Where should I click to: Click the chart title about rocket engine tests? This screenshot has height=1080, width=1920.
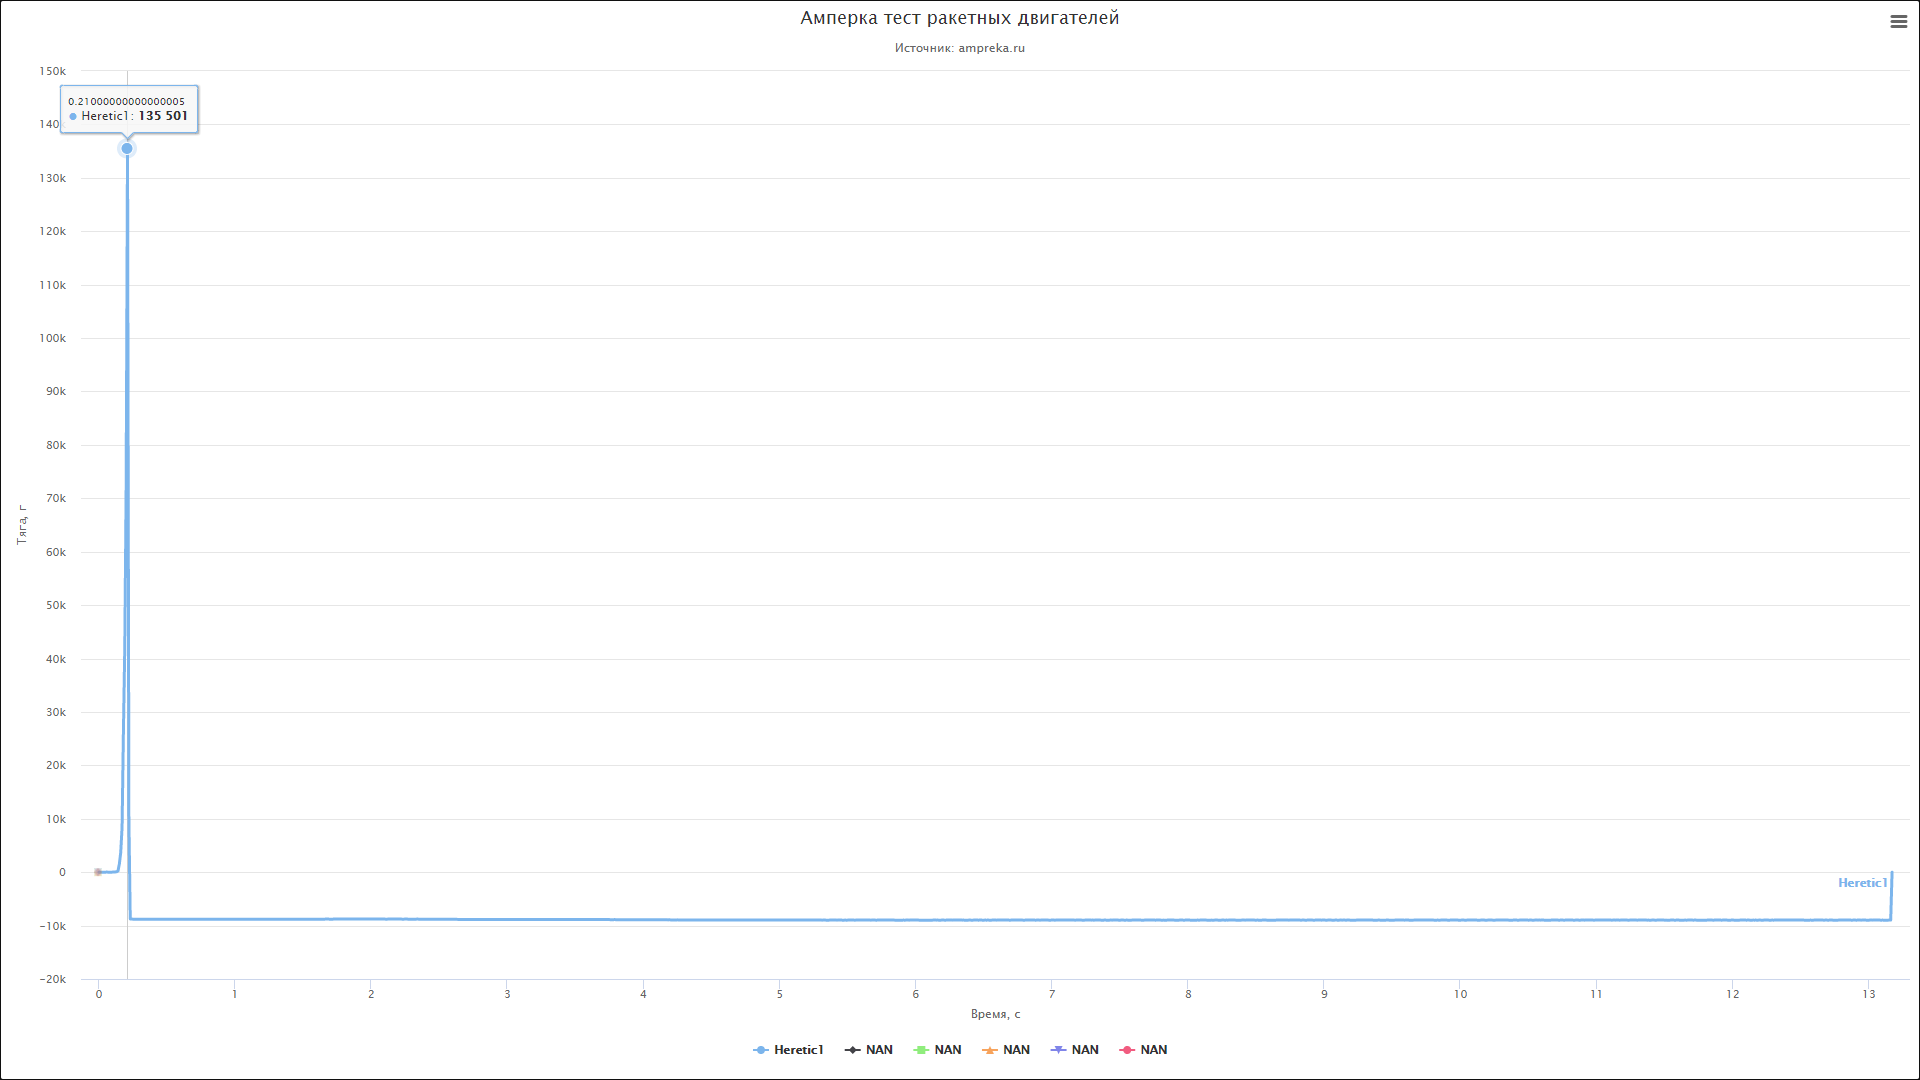pos(960,18)
